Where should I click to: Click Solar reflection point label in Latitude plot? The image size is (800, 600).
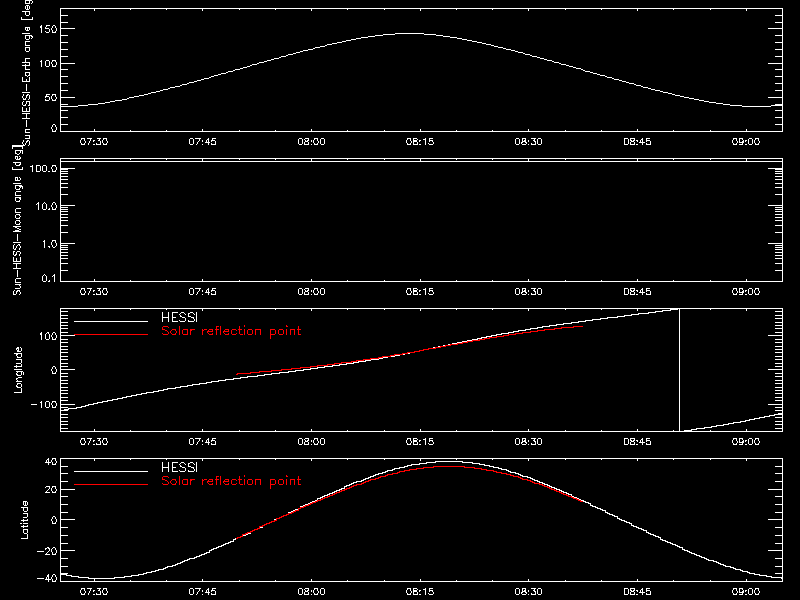[x=231, y=481]
